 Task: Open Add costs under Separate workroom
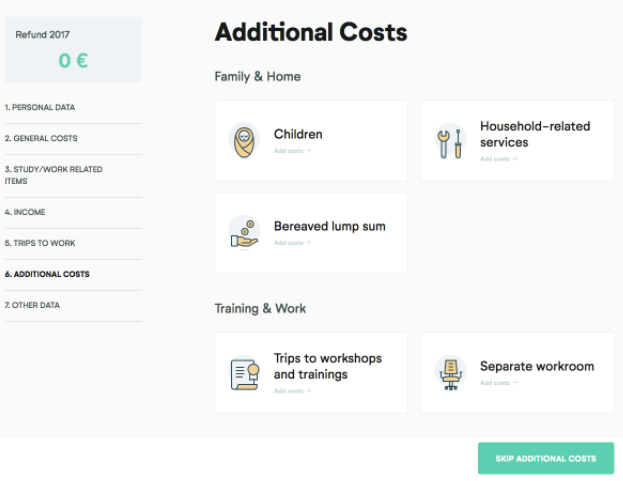click(x=498, y=383)
